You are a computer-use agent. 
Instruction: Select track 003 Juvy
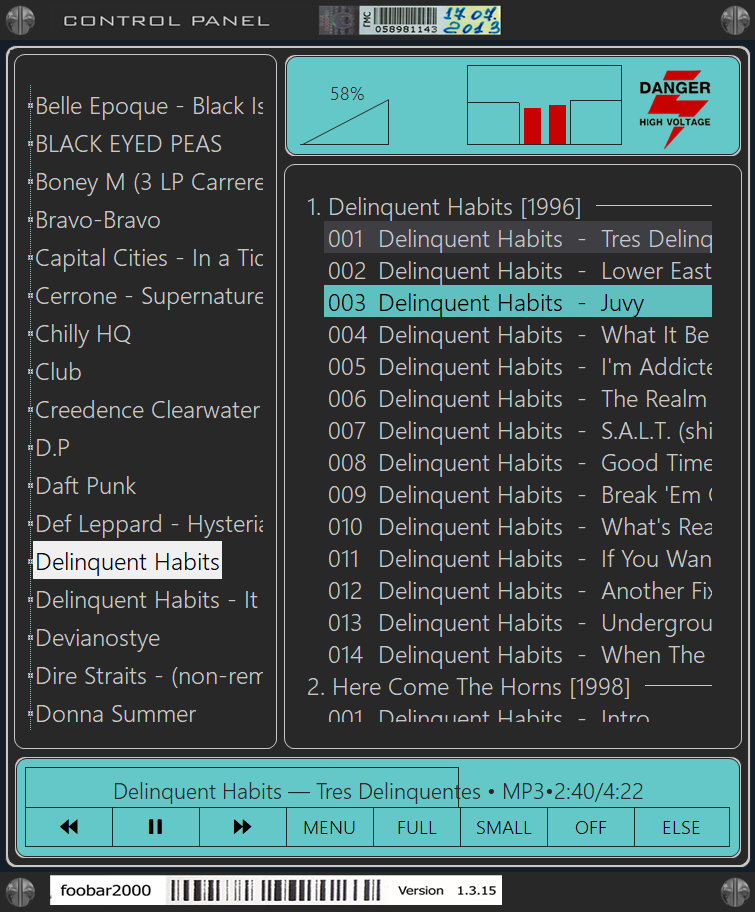click(x=518, y=301)
